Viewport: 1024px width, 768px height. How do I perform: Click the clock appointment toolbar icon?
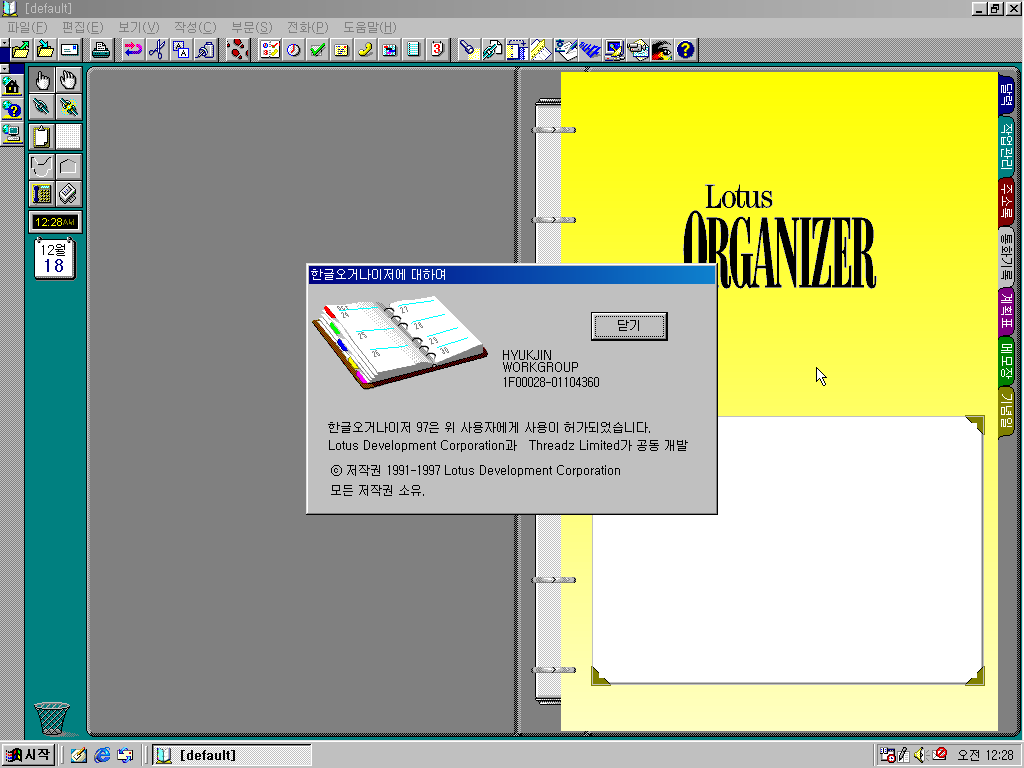click(293, 50)
